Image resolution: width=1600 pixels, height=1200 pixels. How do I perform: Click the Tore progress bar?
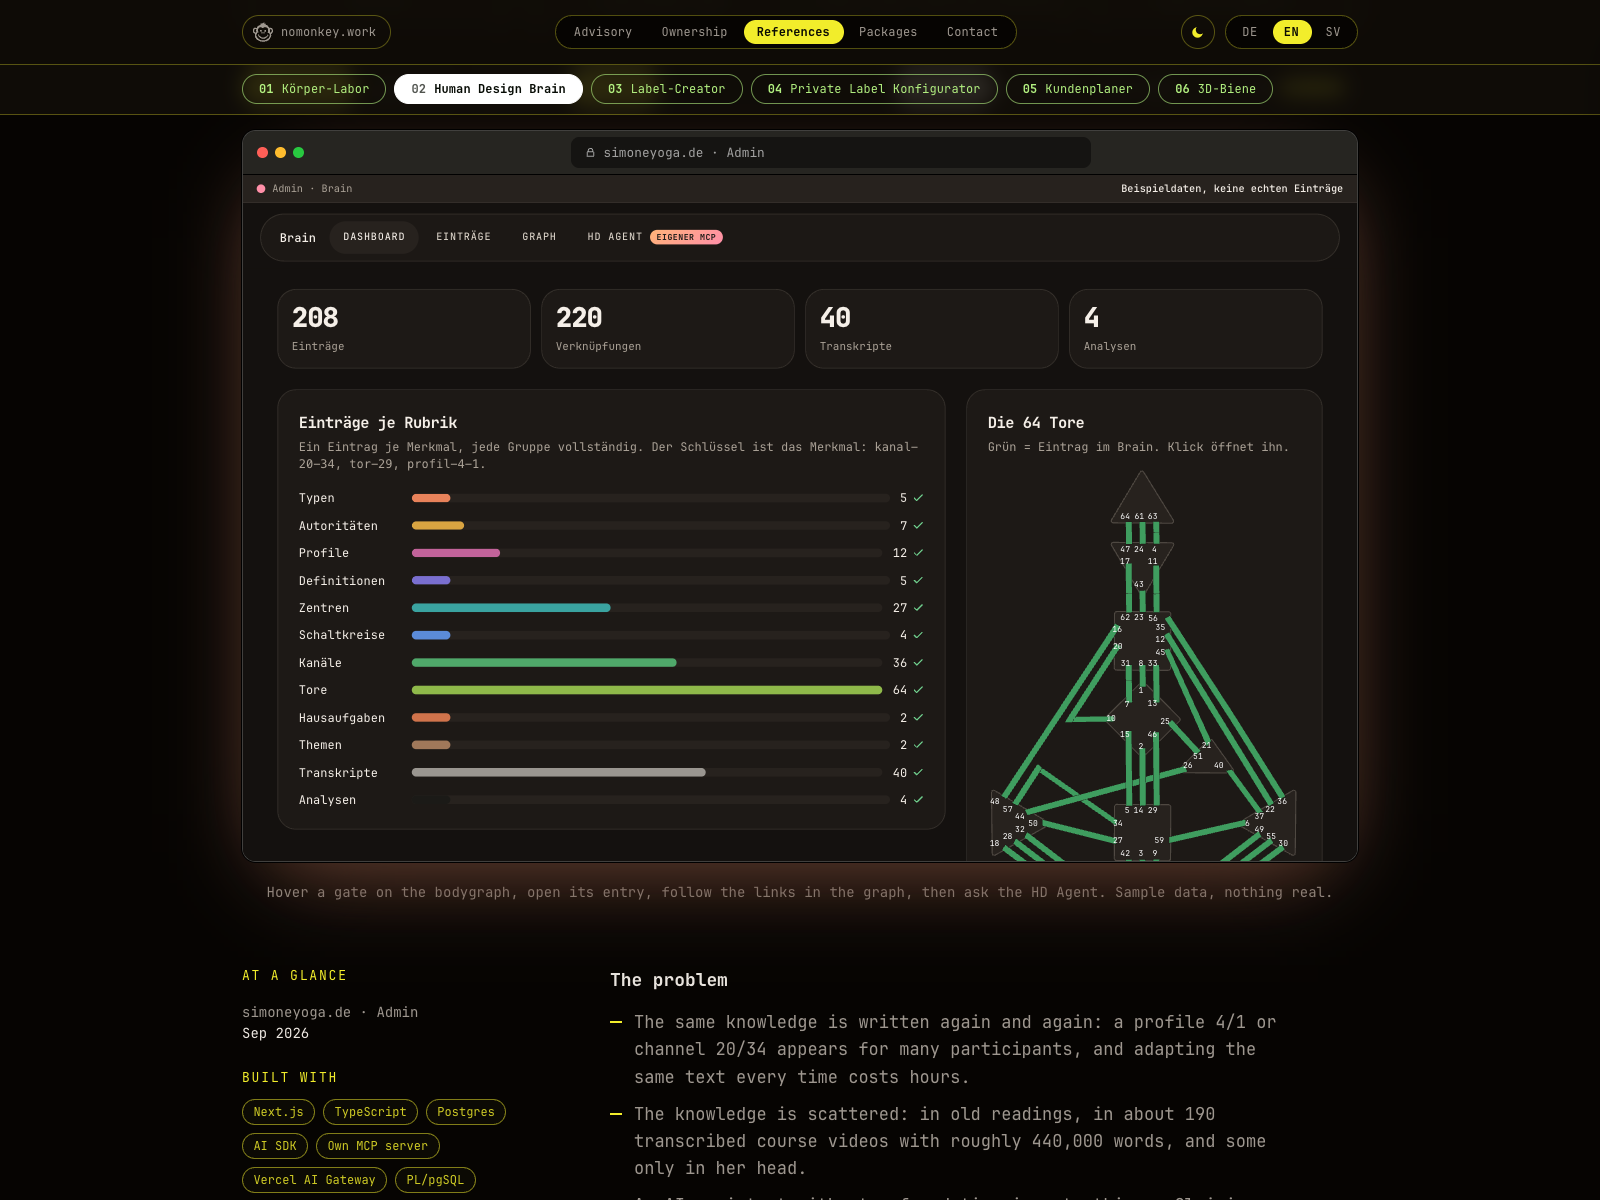click(647, 690)
